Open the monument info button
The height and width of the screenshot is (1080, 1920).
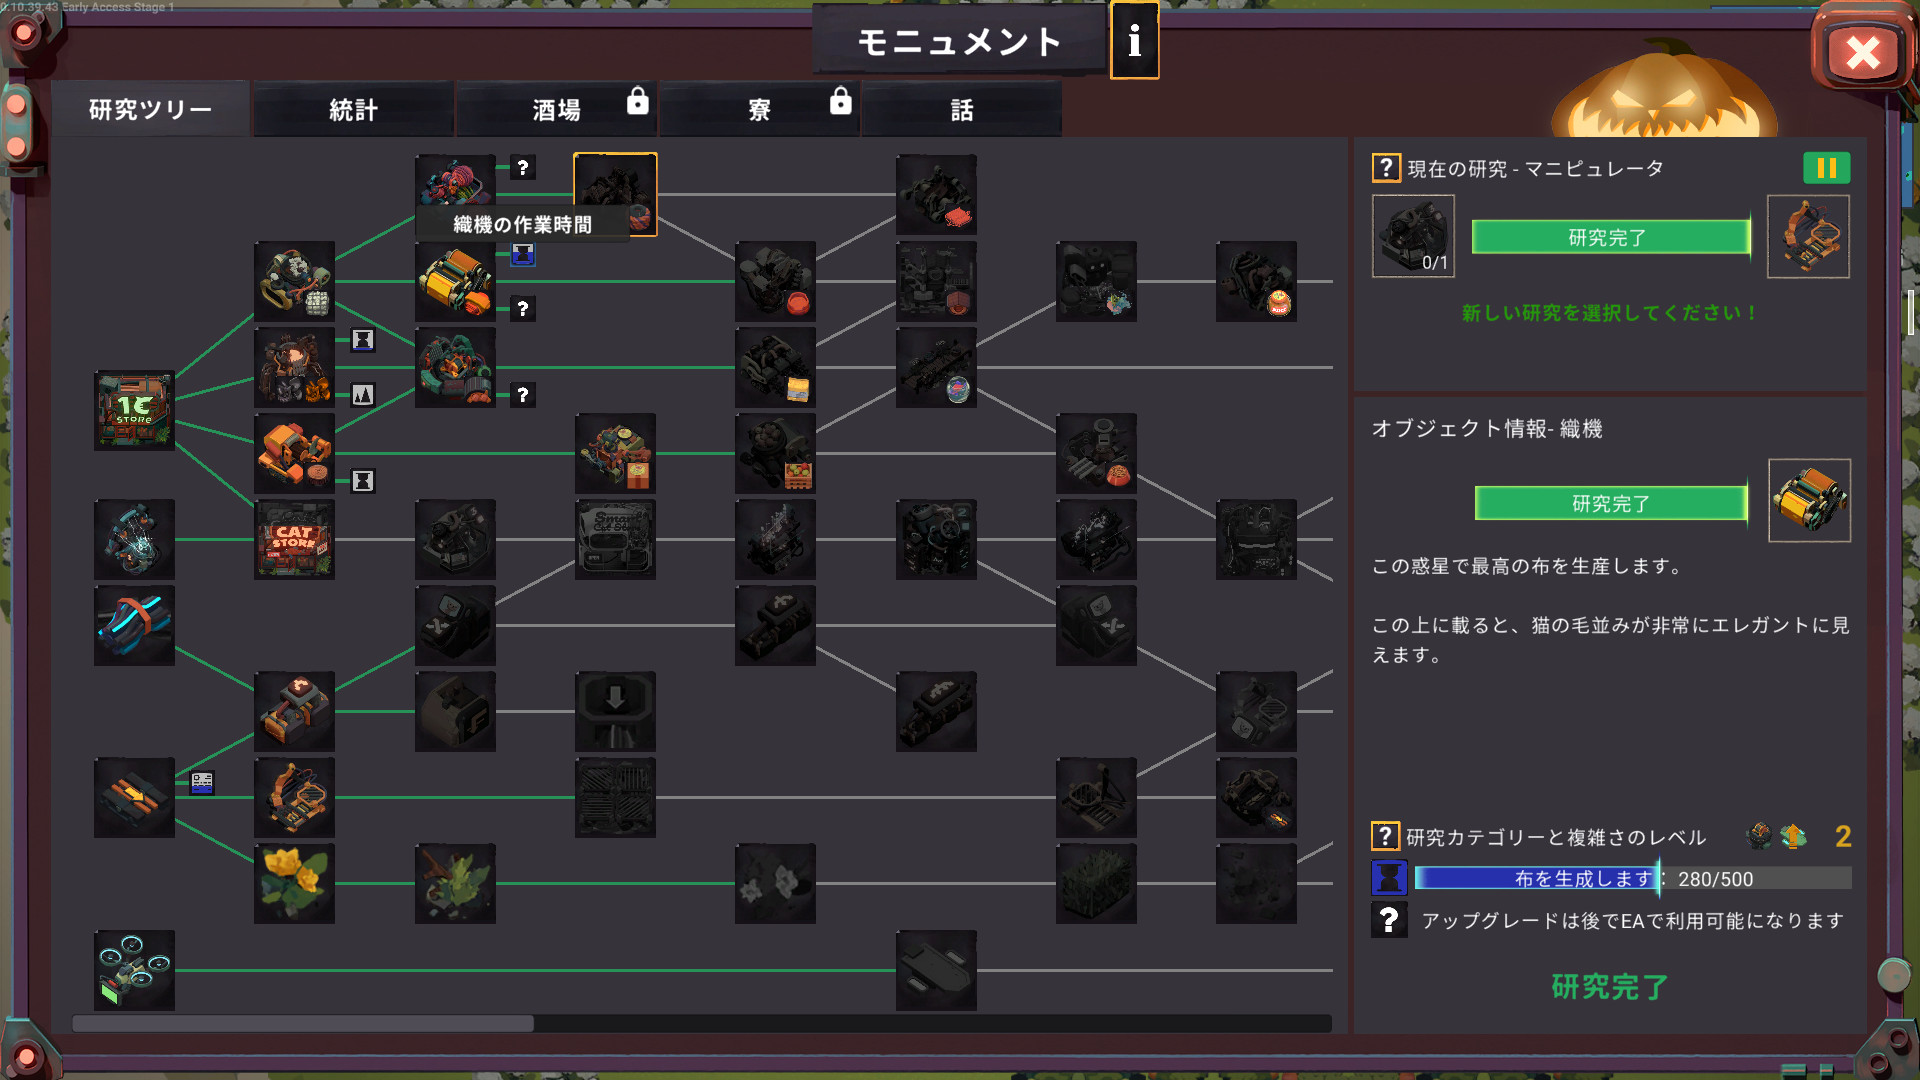click(1134, 41)
